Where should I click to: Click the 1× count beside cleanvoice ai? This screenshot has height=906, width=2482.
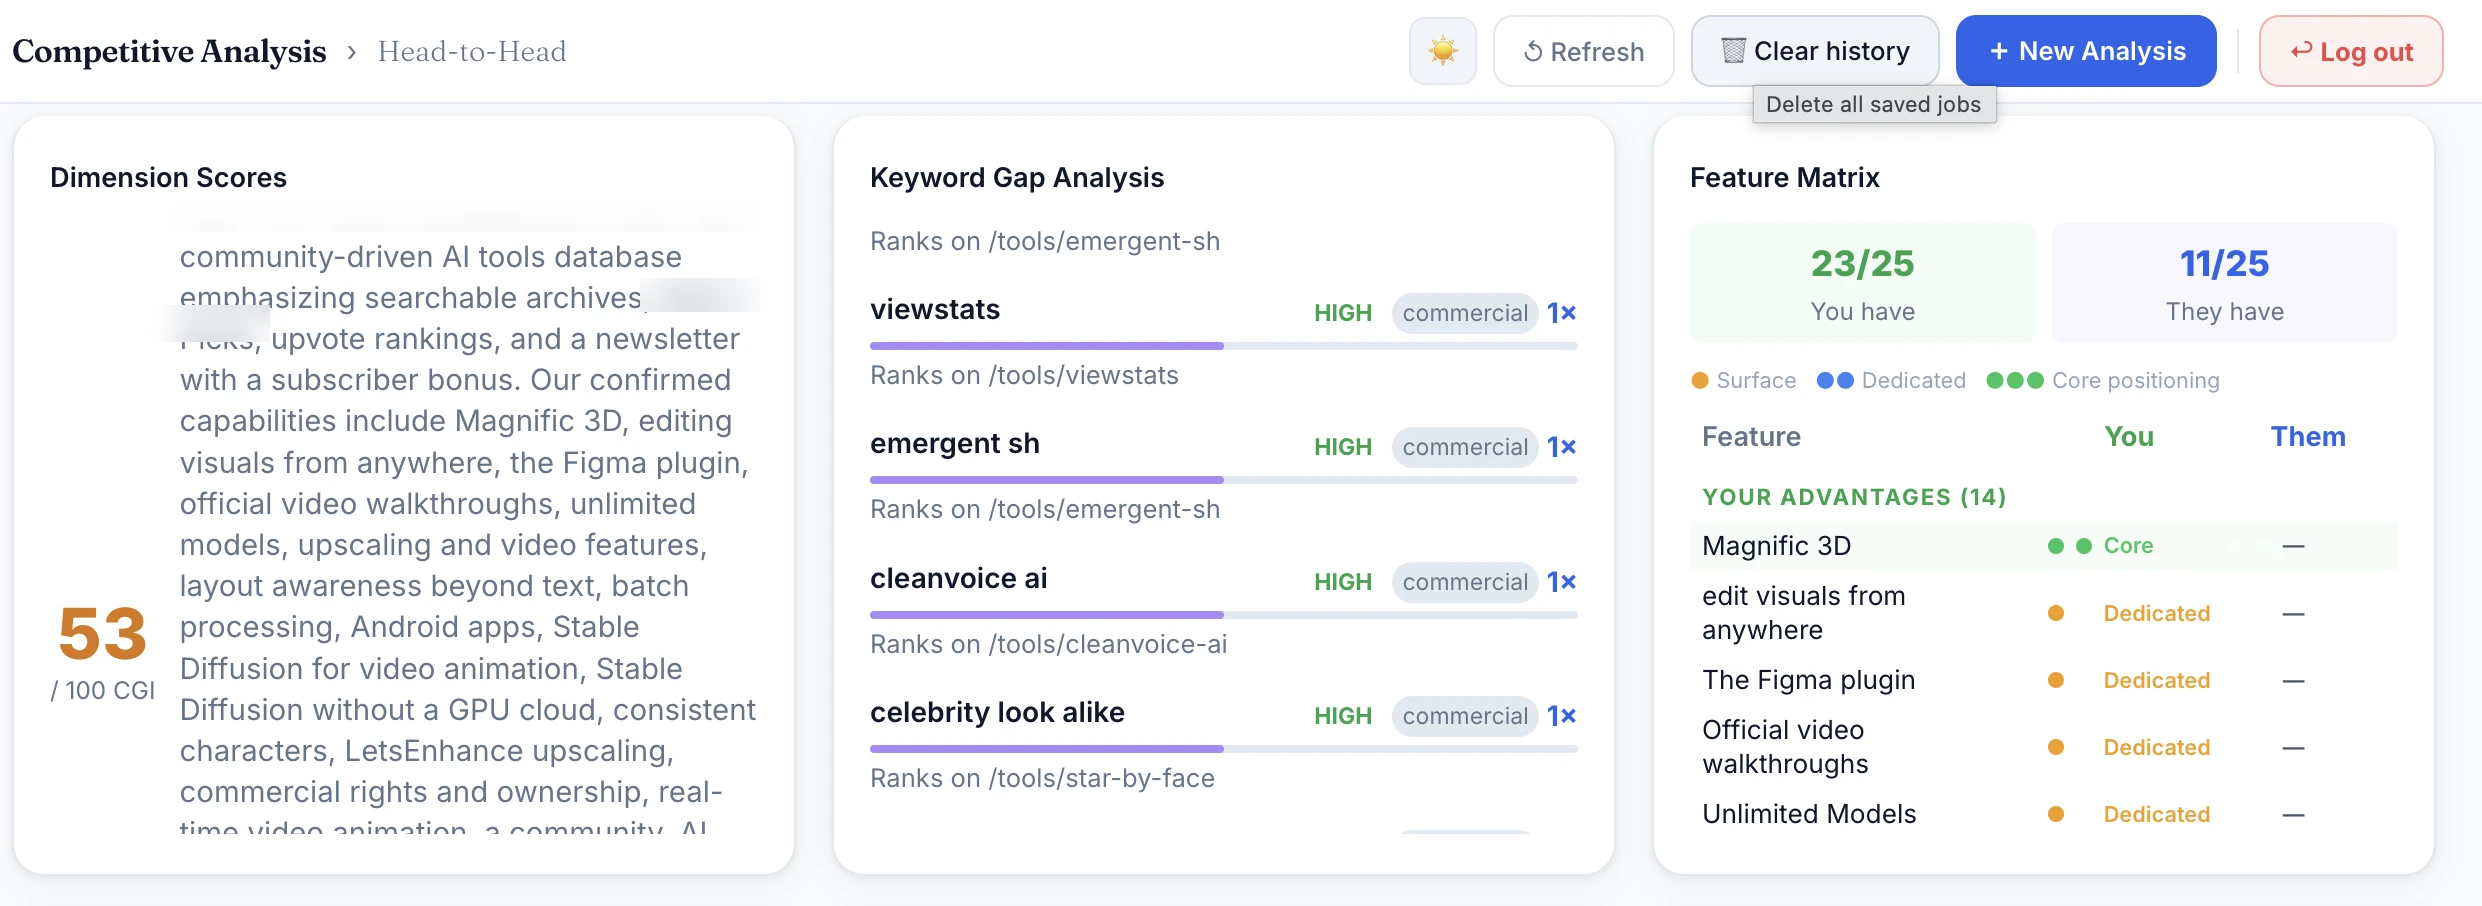1561,582
